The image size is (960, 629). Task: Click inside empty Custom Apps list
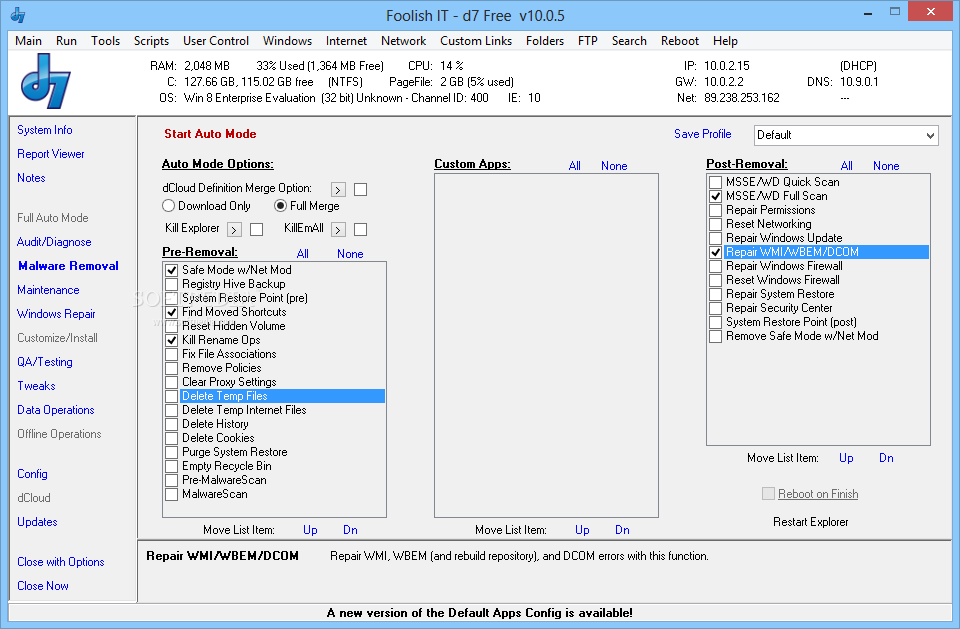pyautogui.click(x=546, y=346)
